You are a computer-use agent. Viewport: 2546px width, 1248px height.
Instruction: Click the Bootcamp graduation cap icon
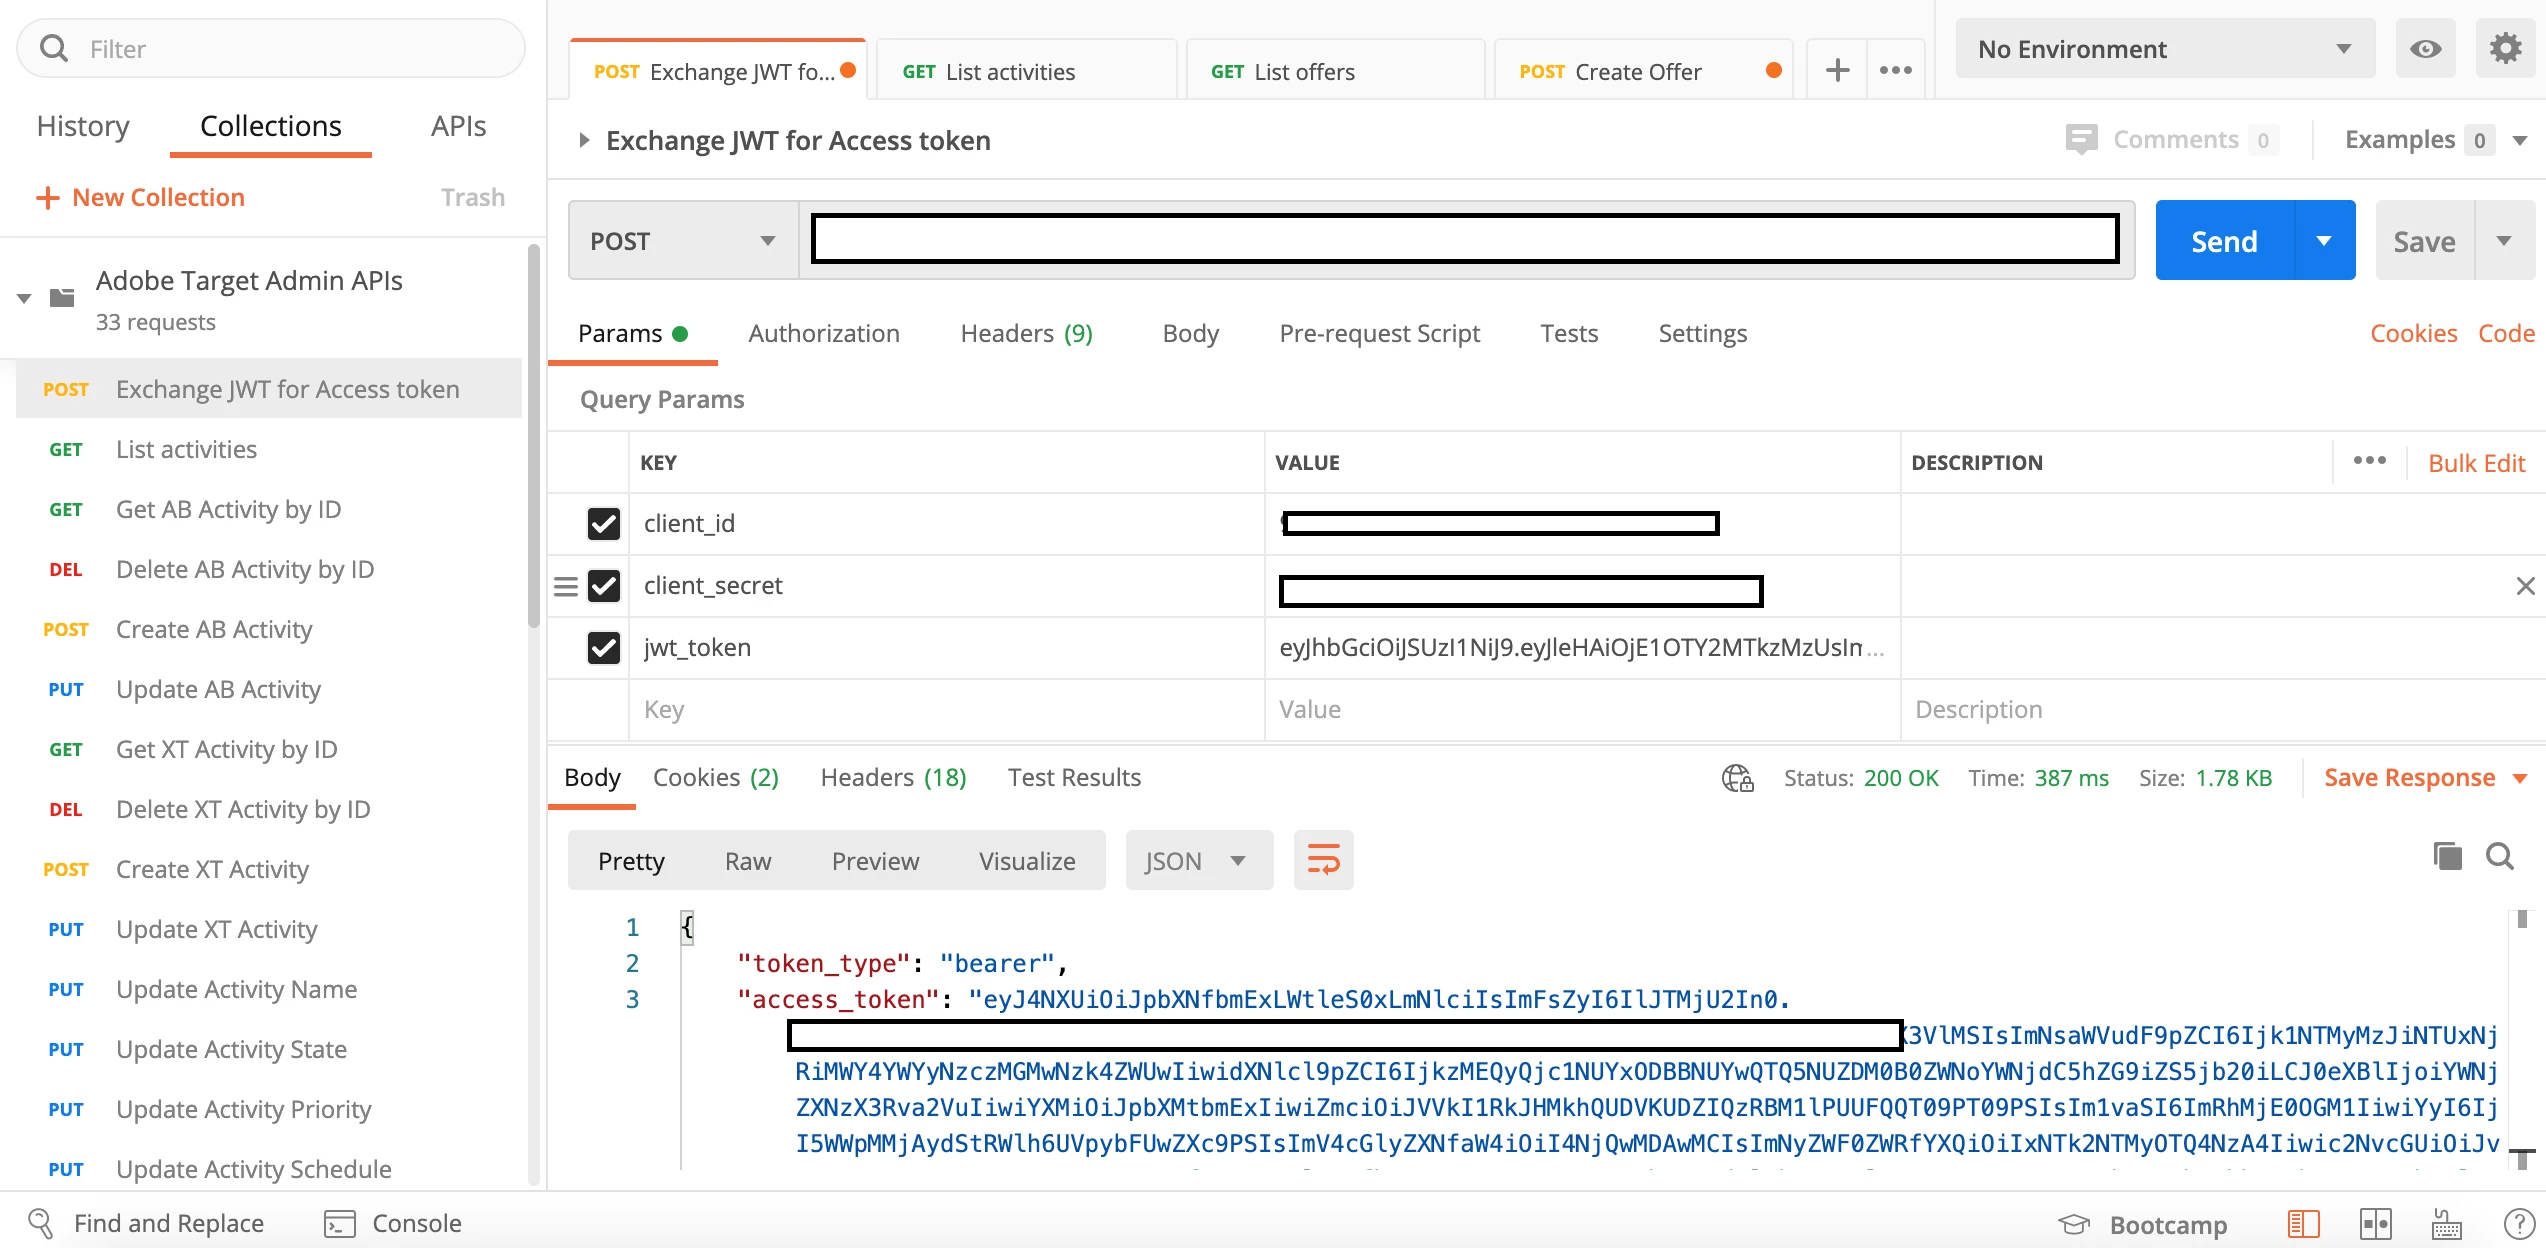point(2074,1224)
